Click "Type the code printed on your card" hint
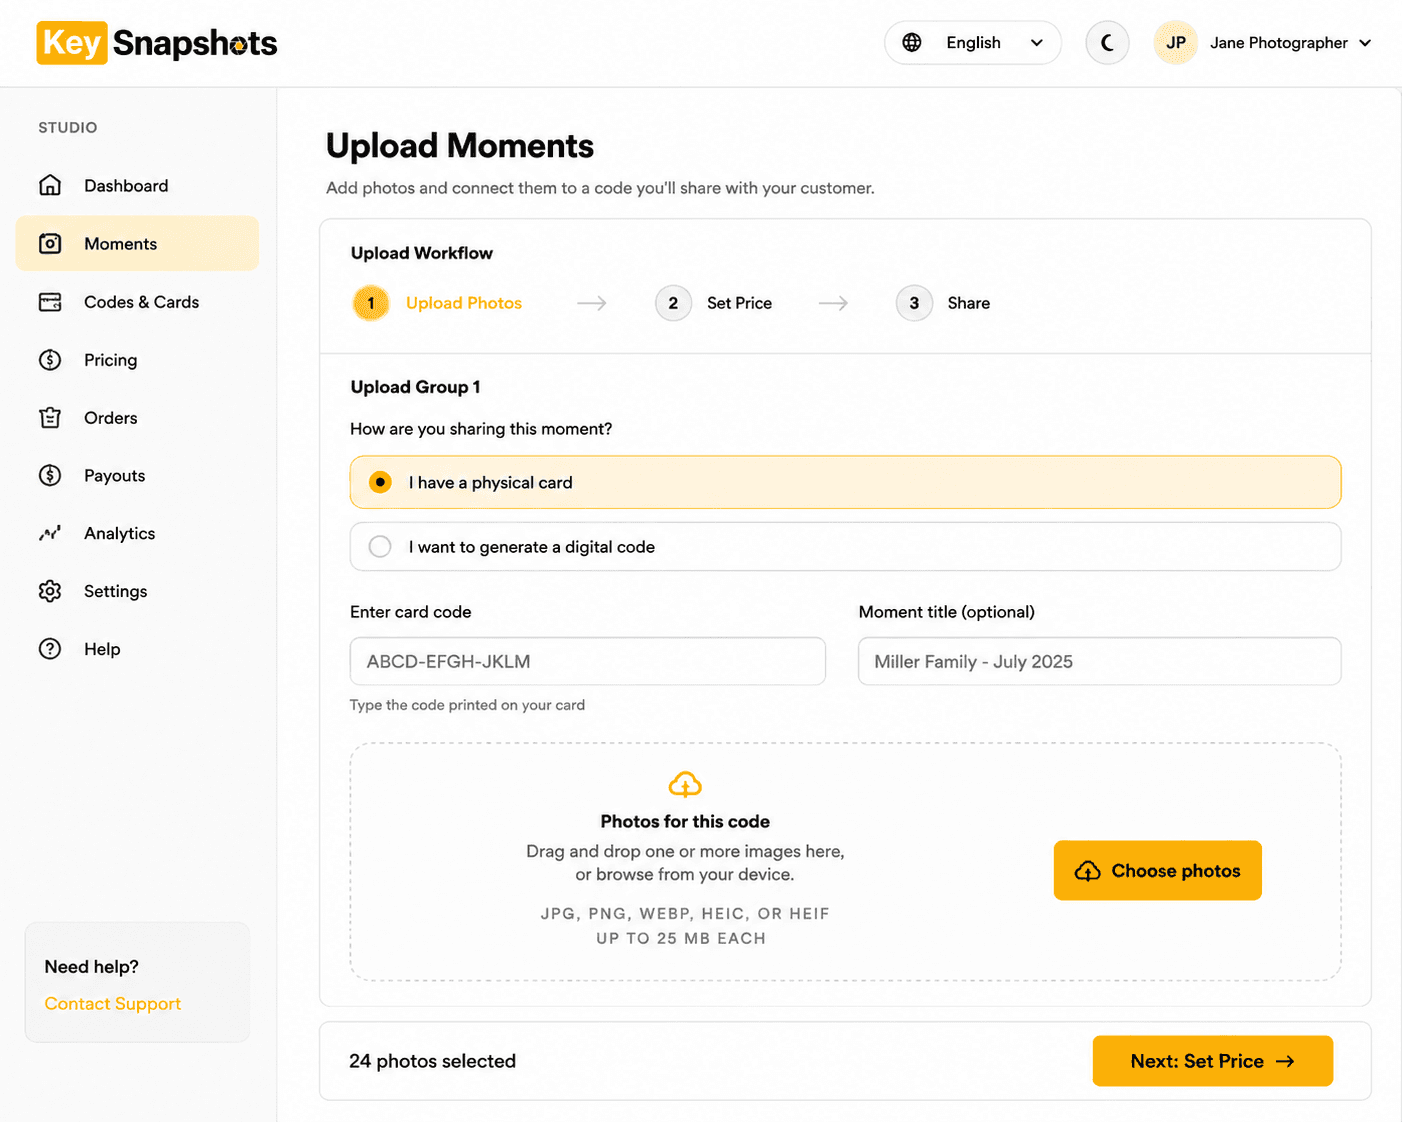This screenshot has height=1122, width=1402. click(x=467, y=705)
